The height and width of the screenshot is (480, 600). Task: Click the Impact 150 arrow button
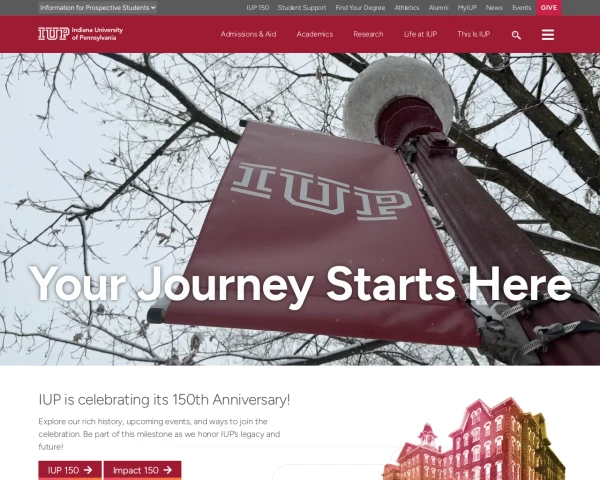[142, 470]
